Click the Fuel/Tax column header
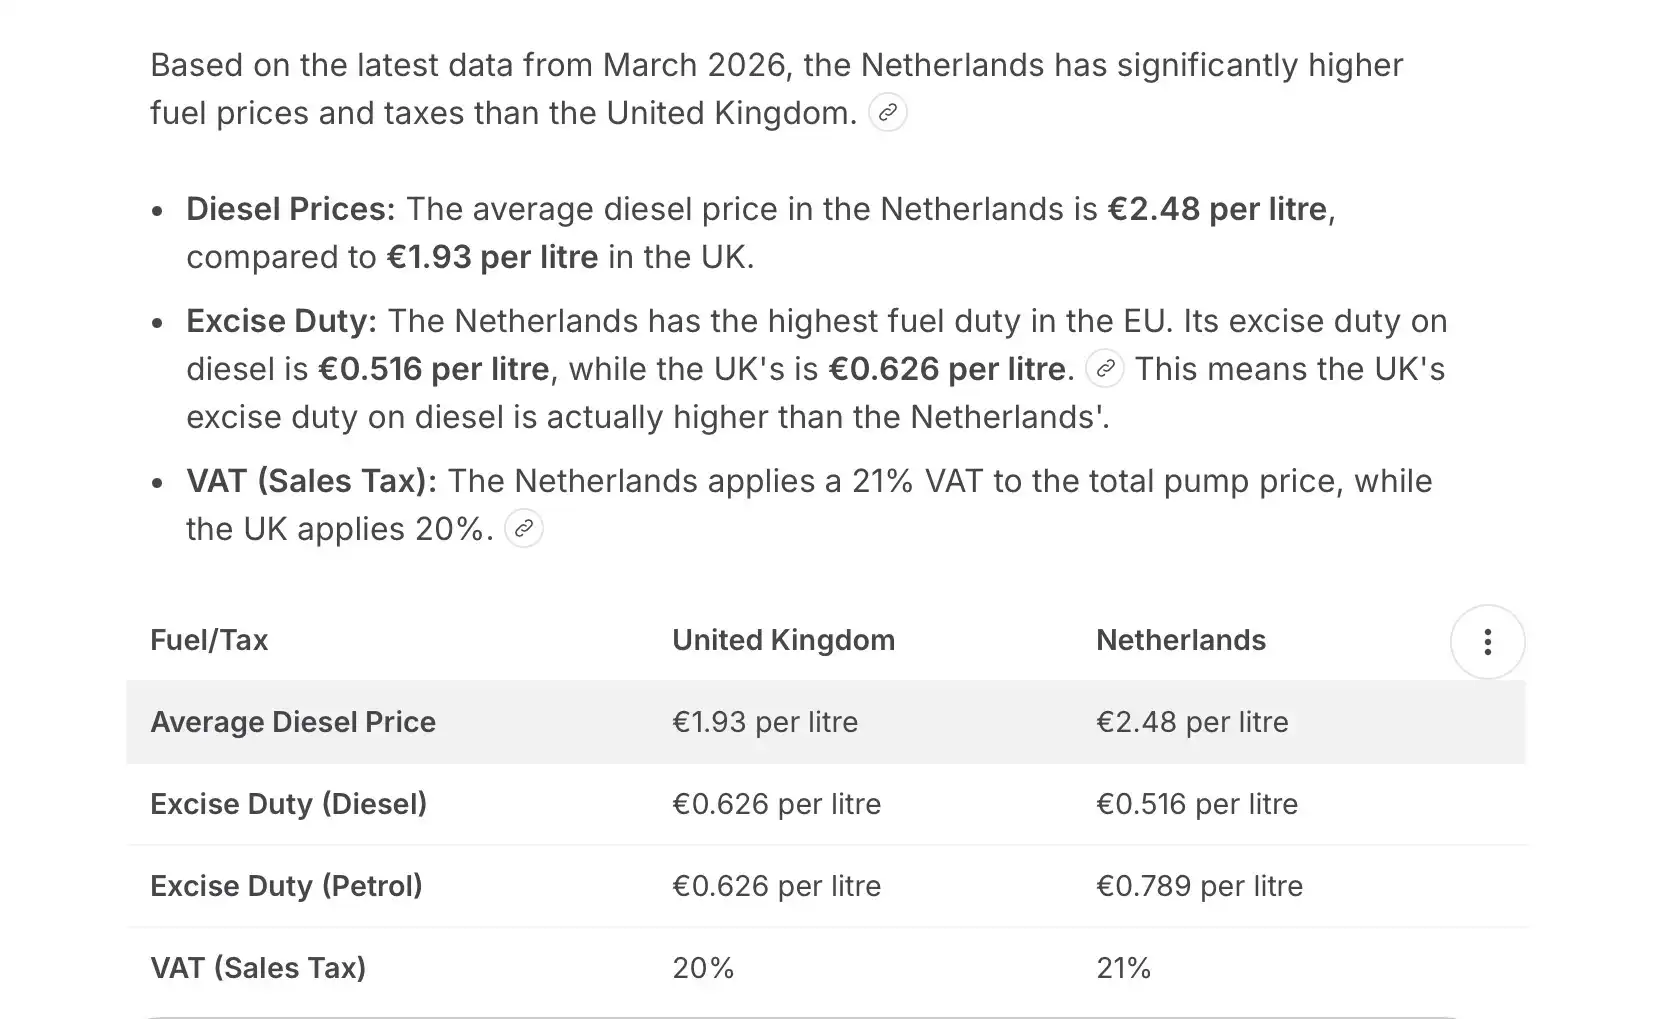 tap(209, 640)
